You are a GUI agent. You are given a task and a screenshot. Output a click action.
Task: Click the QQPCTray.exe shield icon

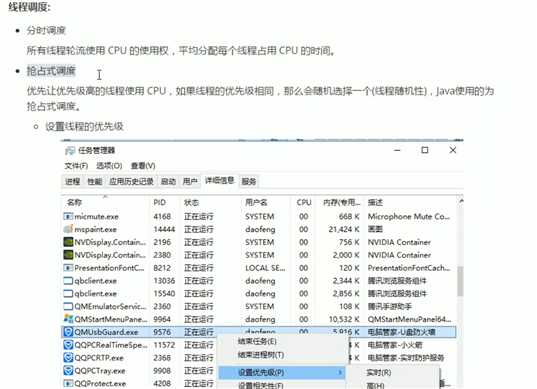[x=68, y=371]
